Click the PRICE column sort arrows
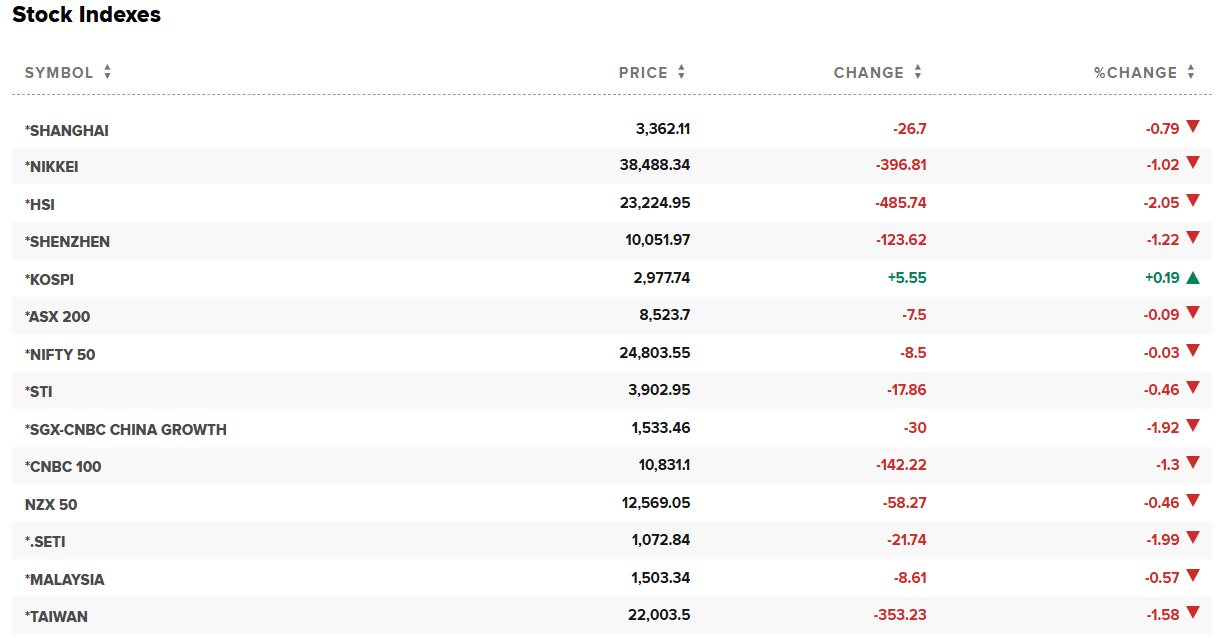The width and height of the screenshot is (1227, 638). pos(681,72)
